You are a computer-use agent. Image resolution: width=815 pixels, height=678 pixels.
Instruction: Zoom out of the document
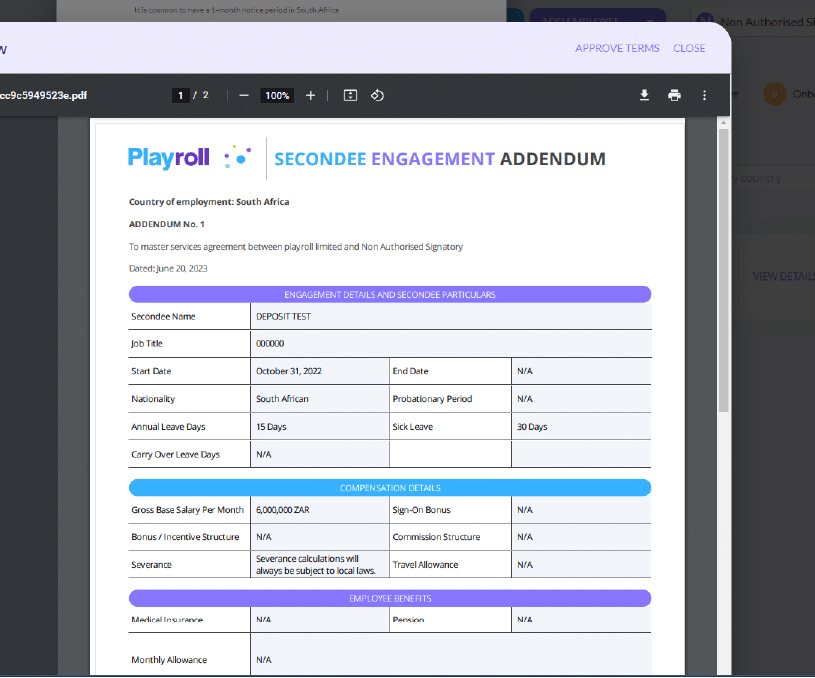click(x=243, y=95)
